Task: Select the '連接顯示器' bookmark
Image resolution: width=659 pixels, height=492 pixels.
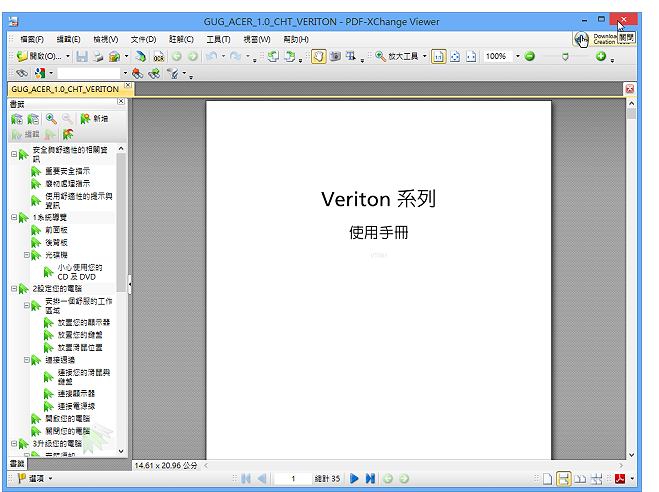Action: tap(76, 394)
